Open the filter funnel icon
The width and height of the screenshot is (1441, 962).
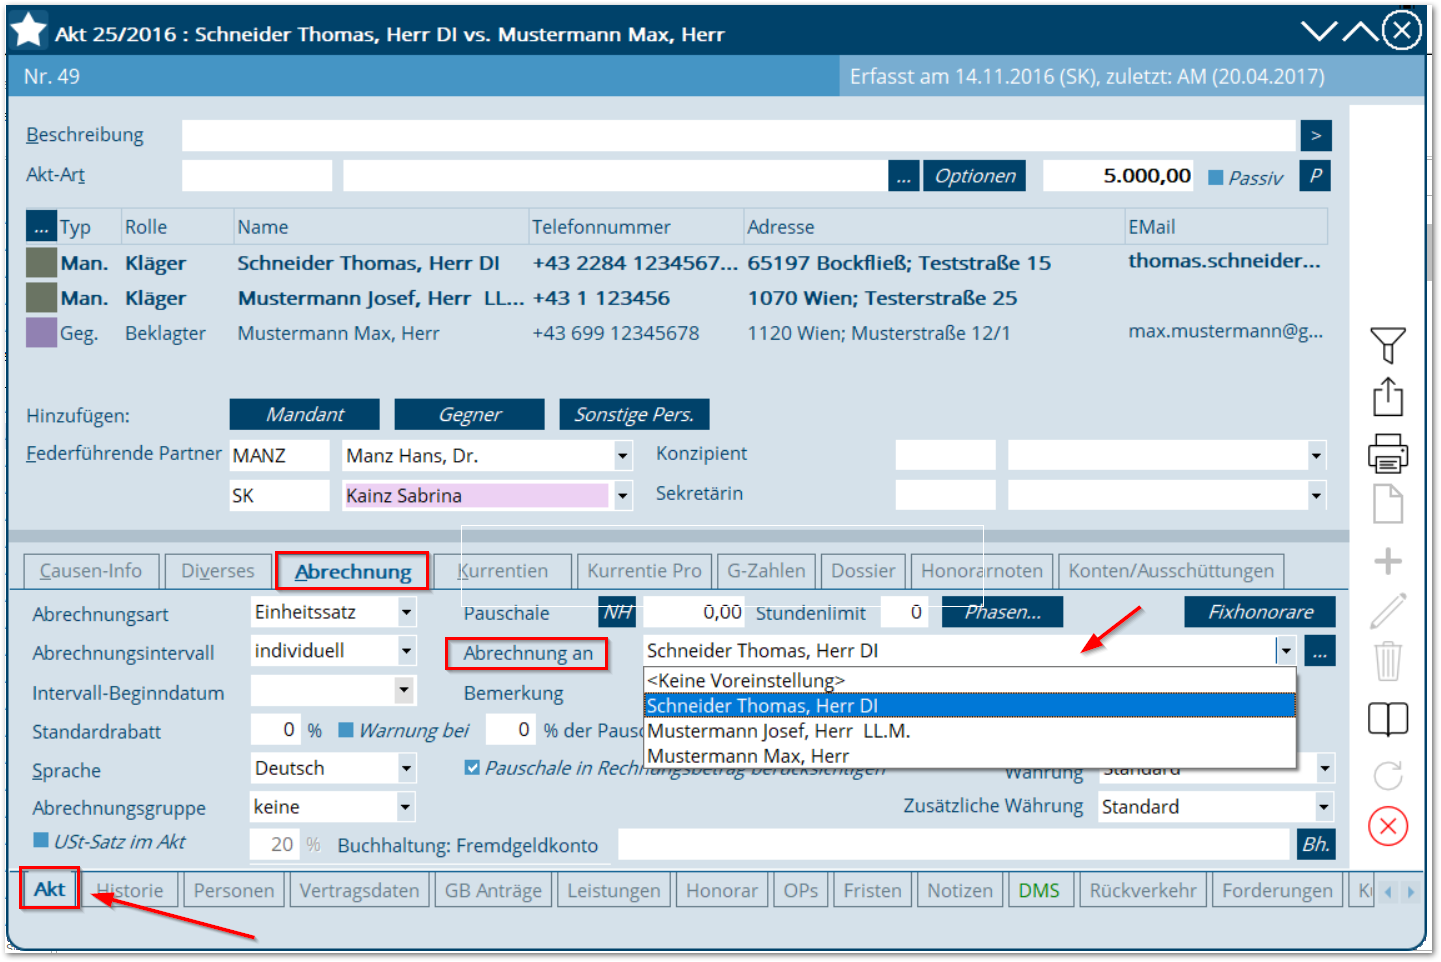click(1387, 345)
